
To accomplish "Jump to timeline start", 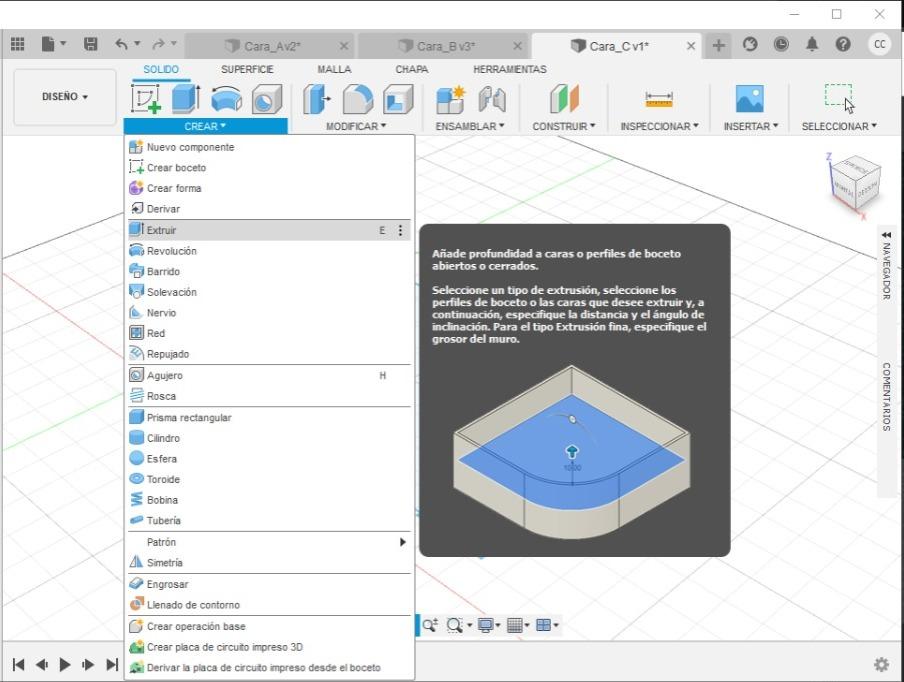I will pyautogui.click(x=18, y=665).
